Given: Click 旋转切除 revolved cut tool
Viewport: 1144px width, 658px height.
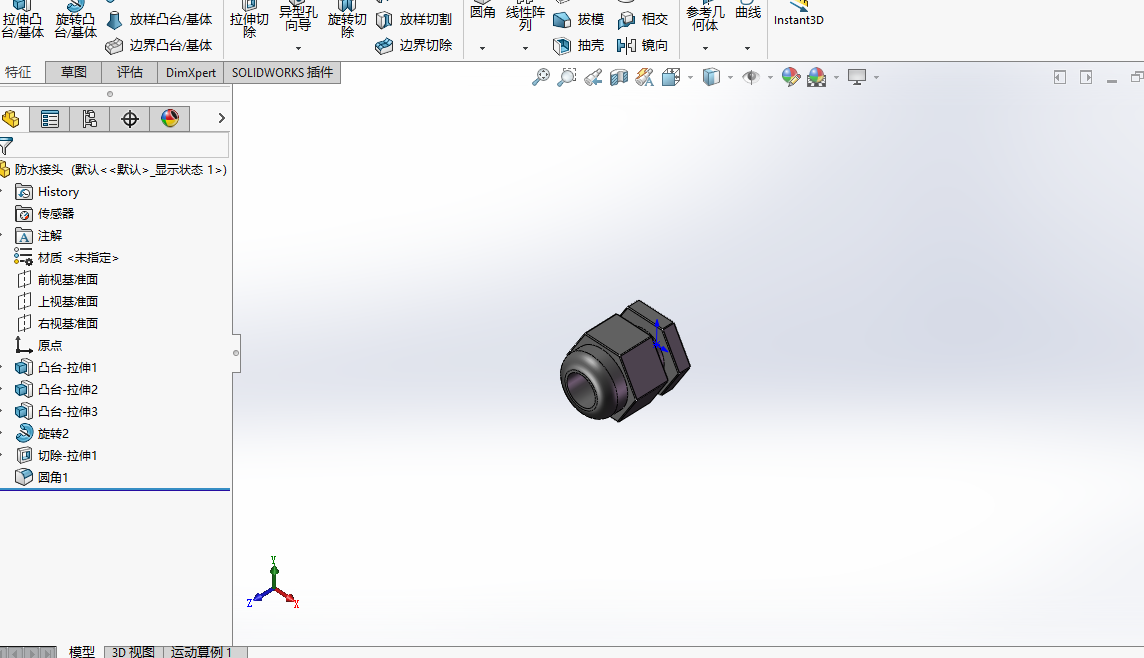Looking at the screenshot, I should 347,20.
